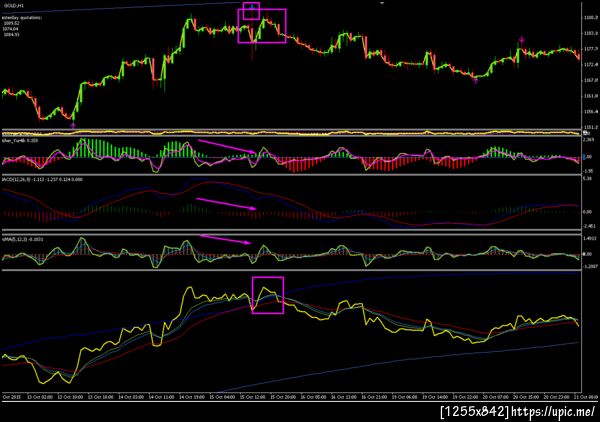Select the magenta cross marker at the 13 Oct low
The height and width of the screenshot is (422, 600).
pyautogui.click(x=73, y=125)
